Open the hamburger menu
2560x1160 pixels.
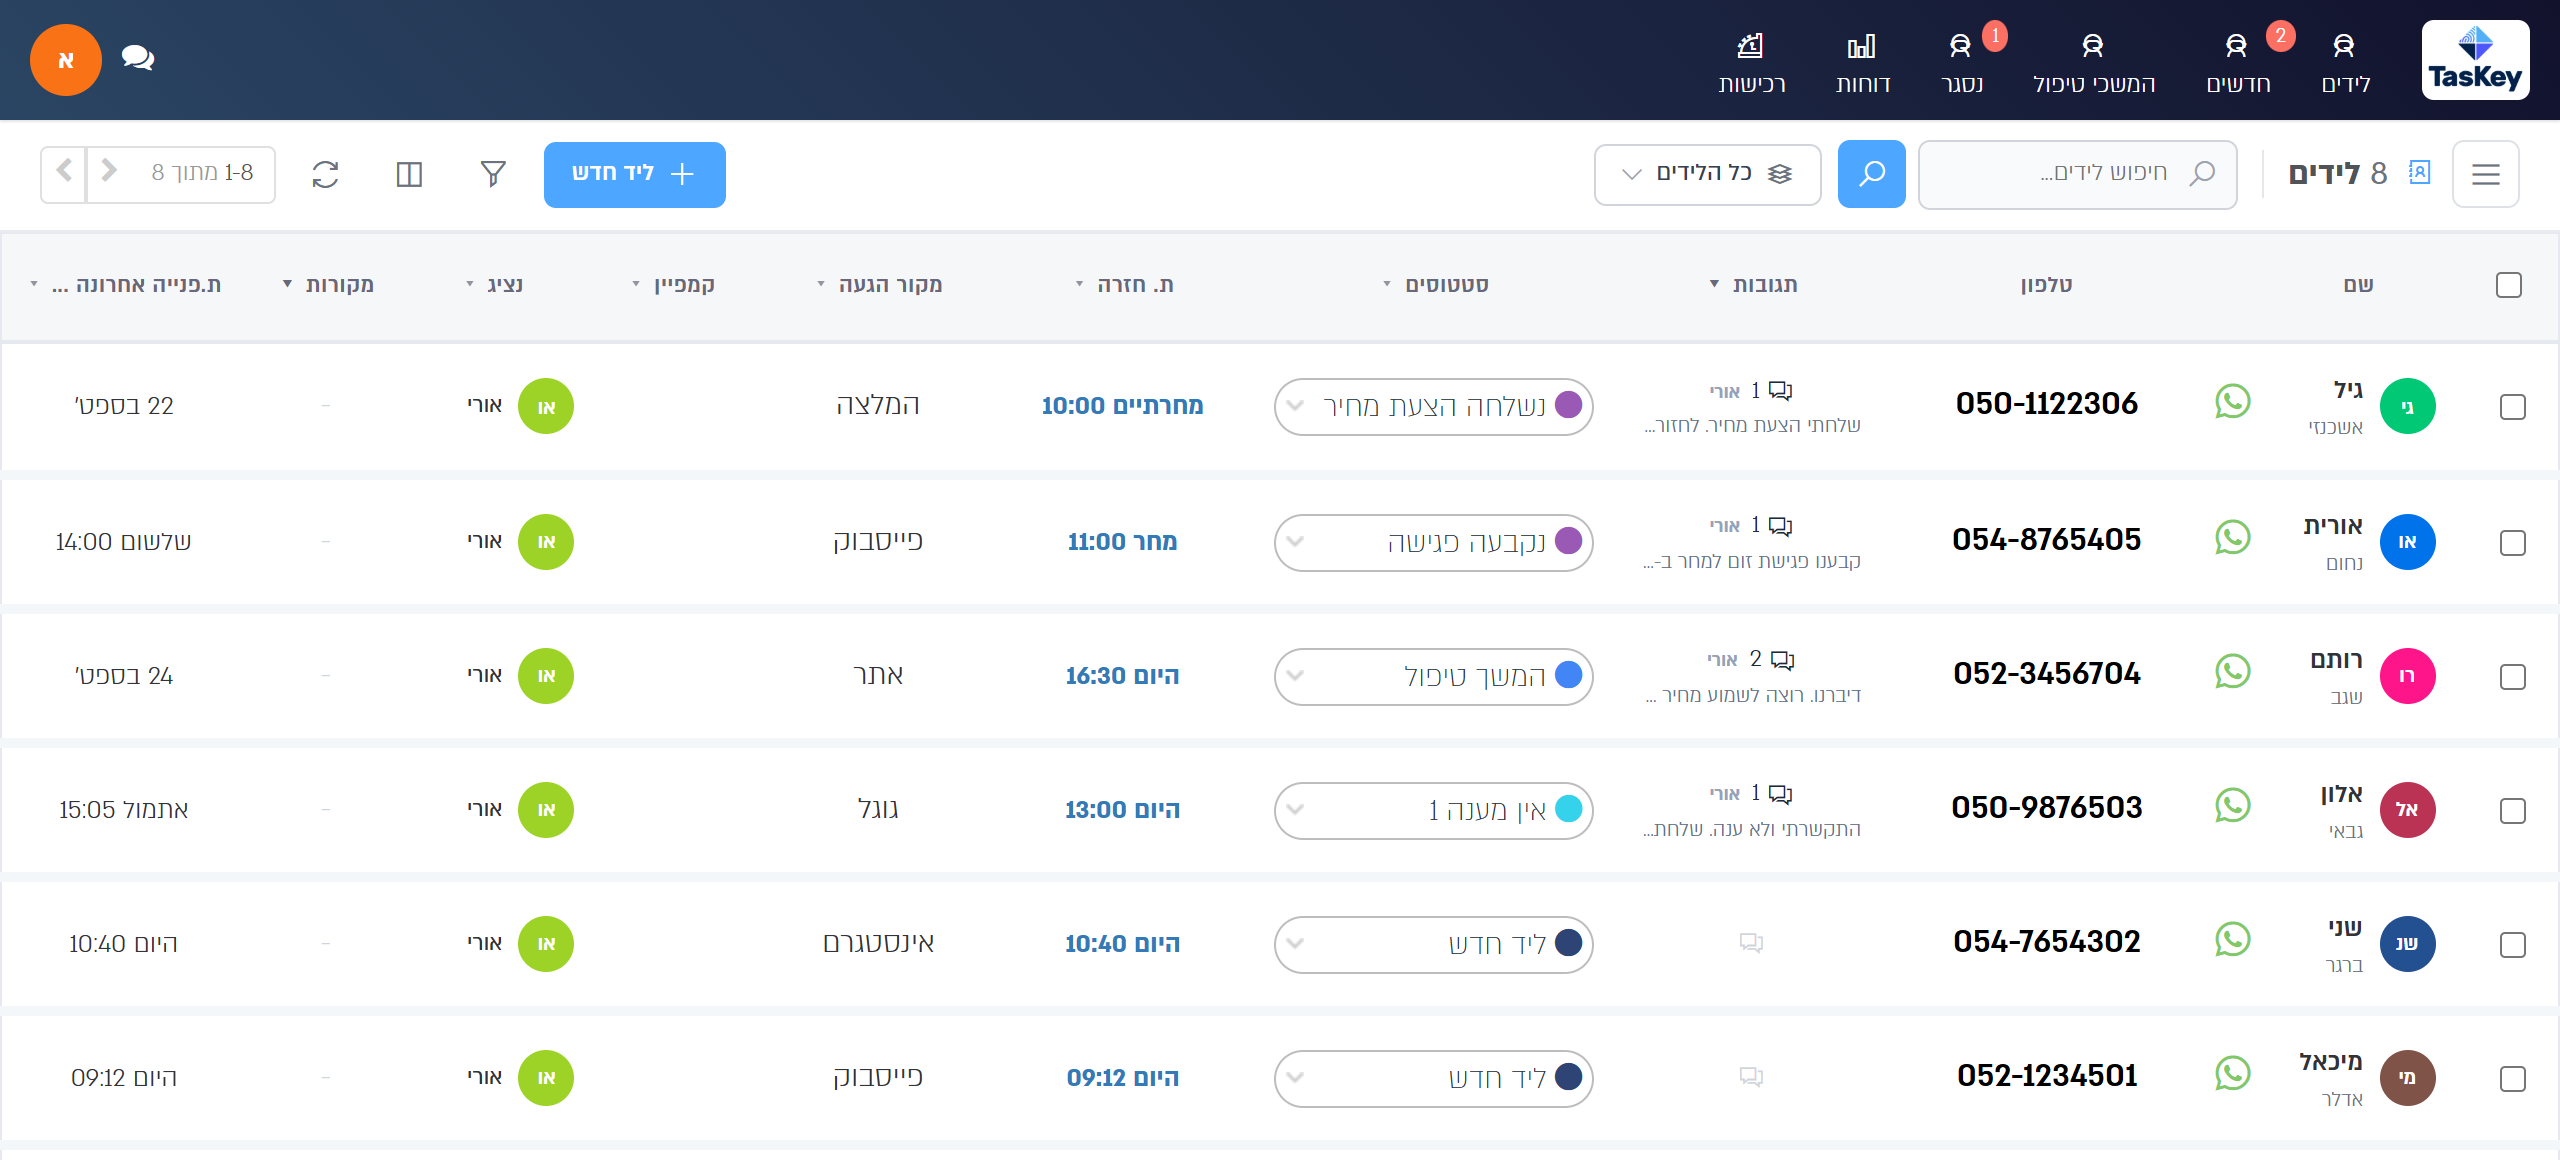pos(2485,174)
